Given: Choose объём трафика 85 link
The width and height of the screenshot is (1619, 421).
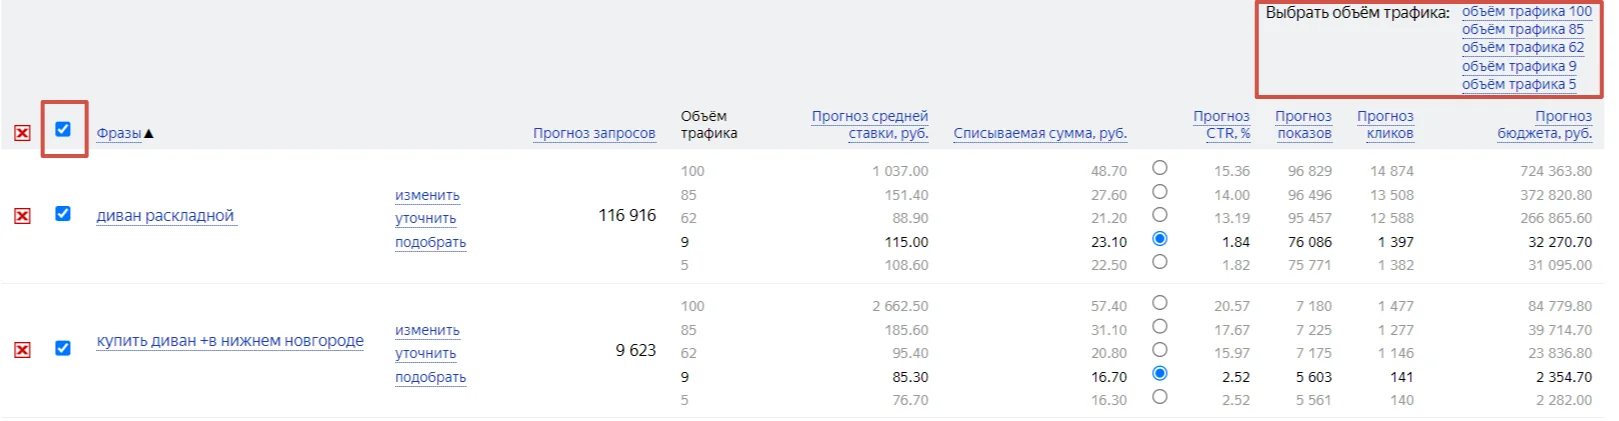Looking at the screenshot, I should click(1522, 30).
